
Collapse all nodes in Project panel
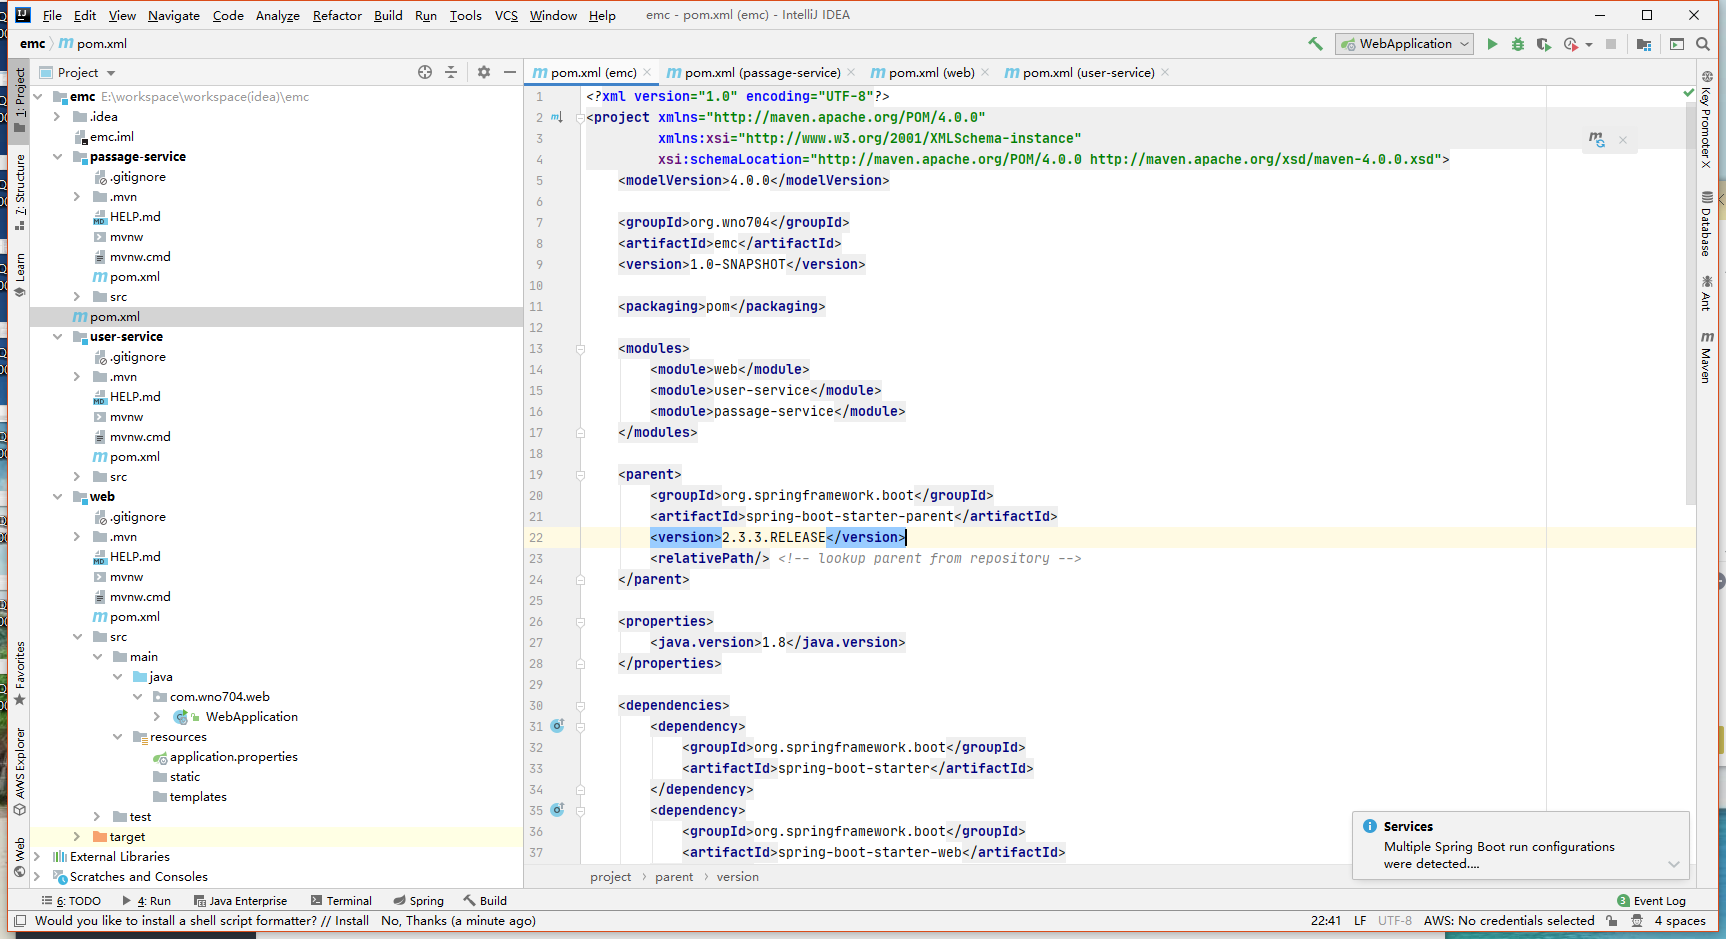click(x=451, y=72)
